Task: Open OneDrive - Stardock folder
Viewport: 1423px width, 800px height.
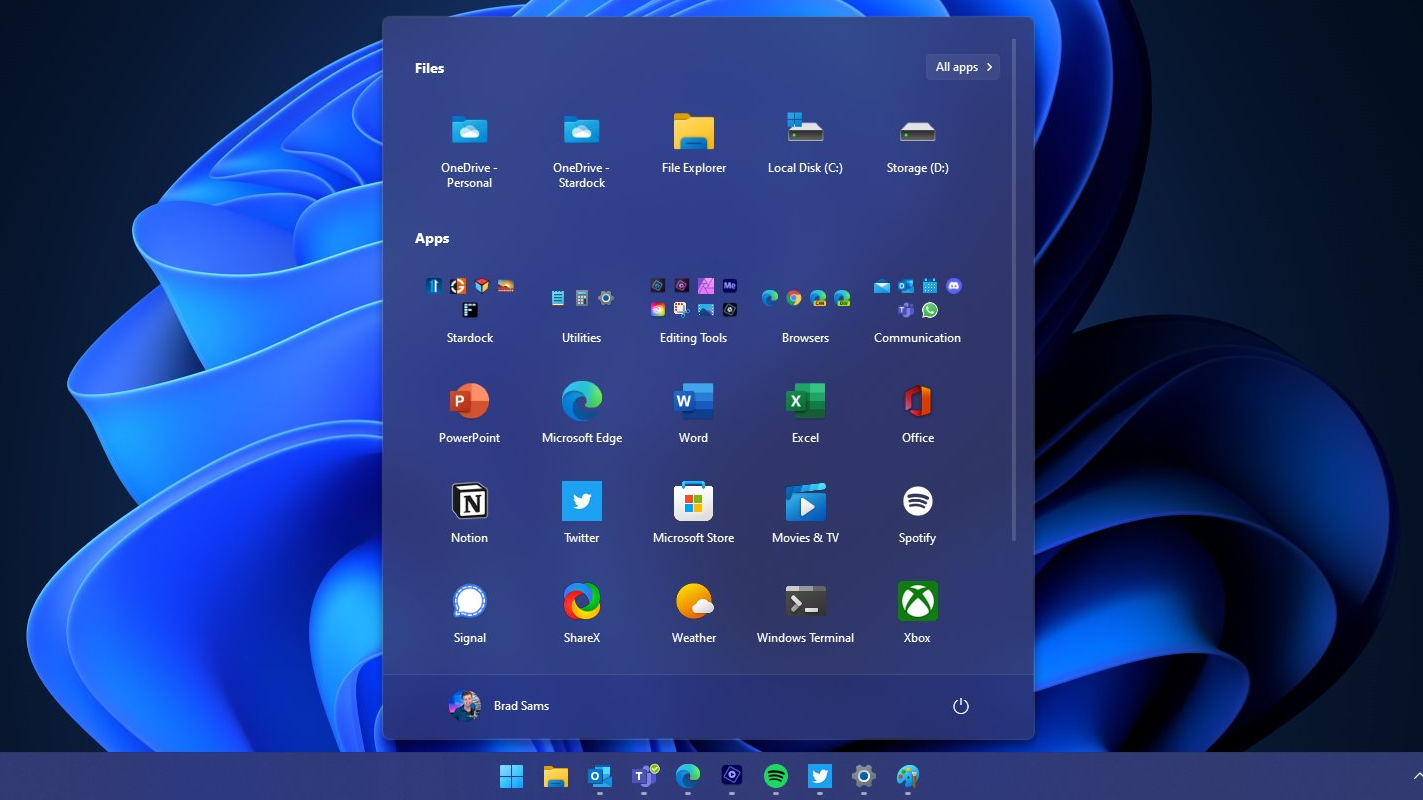Action: tap(581, 149)
